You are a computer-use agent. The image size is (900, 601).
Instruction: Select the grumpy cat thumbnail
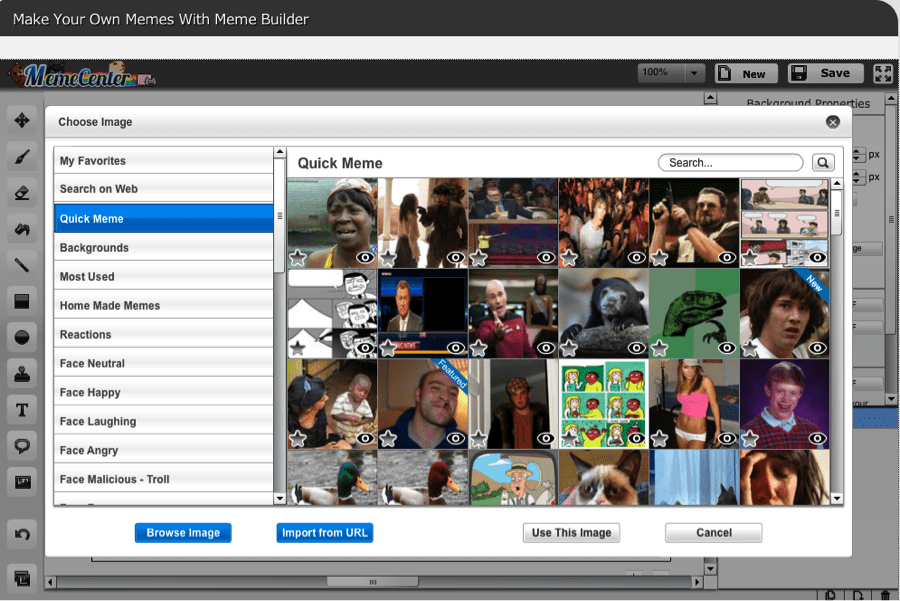point(604,478)
